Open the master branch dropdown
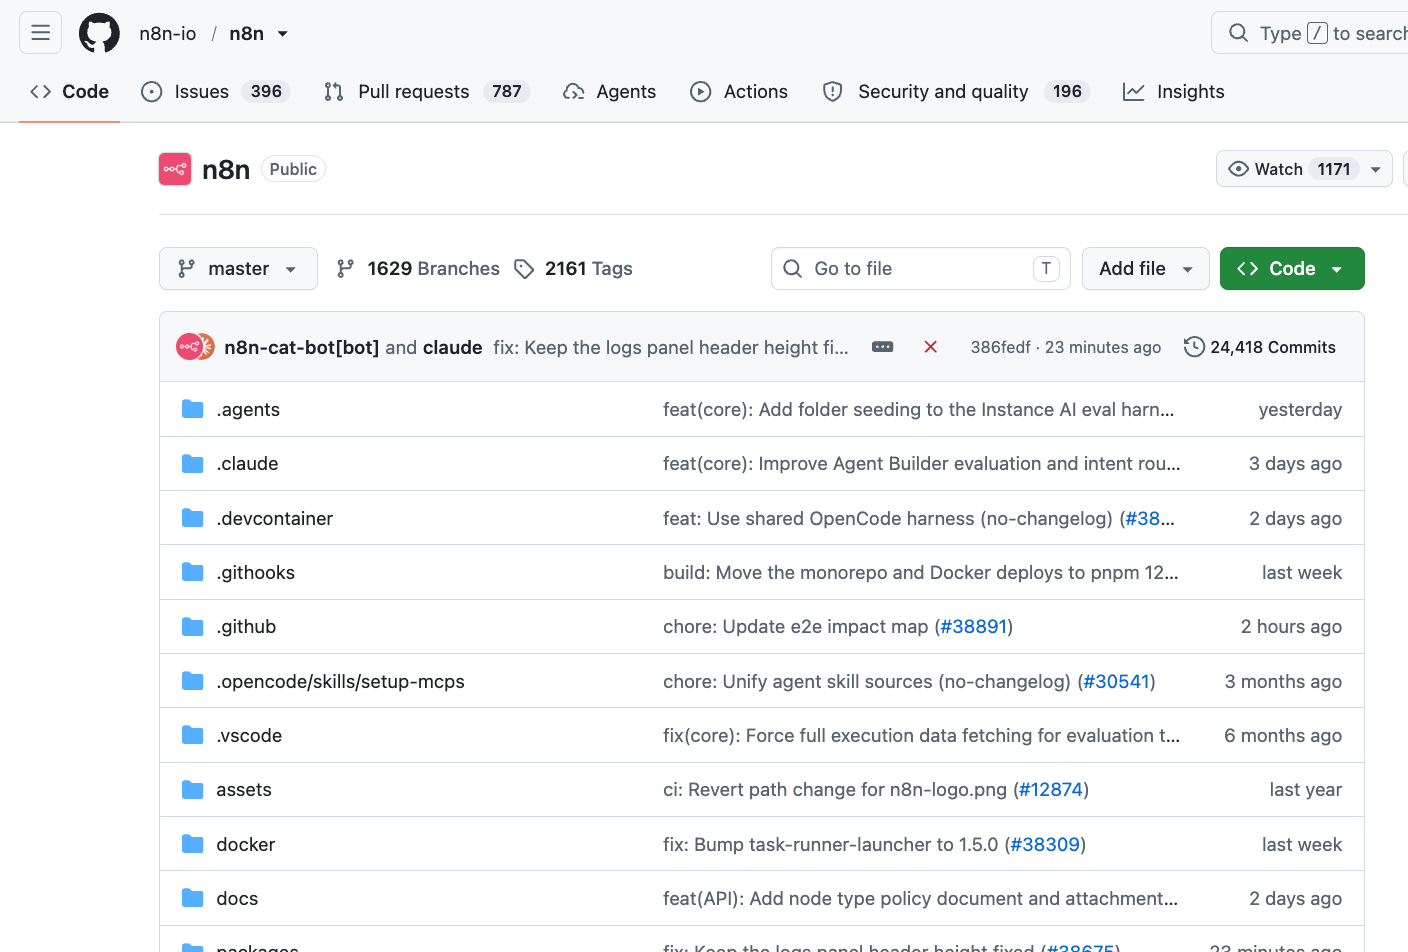This screenshot has width=1408, height=952. point(238,269)
